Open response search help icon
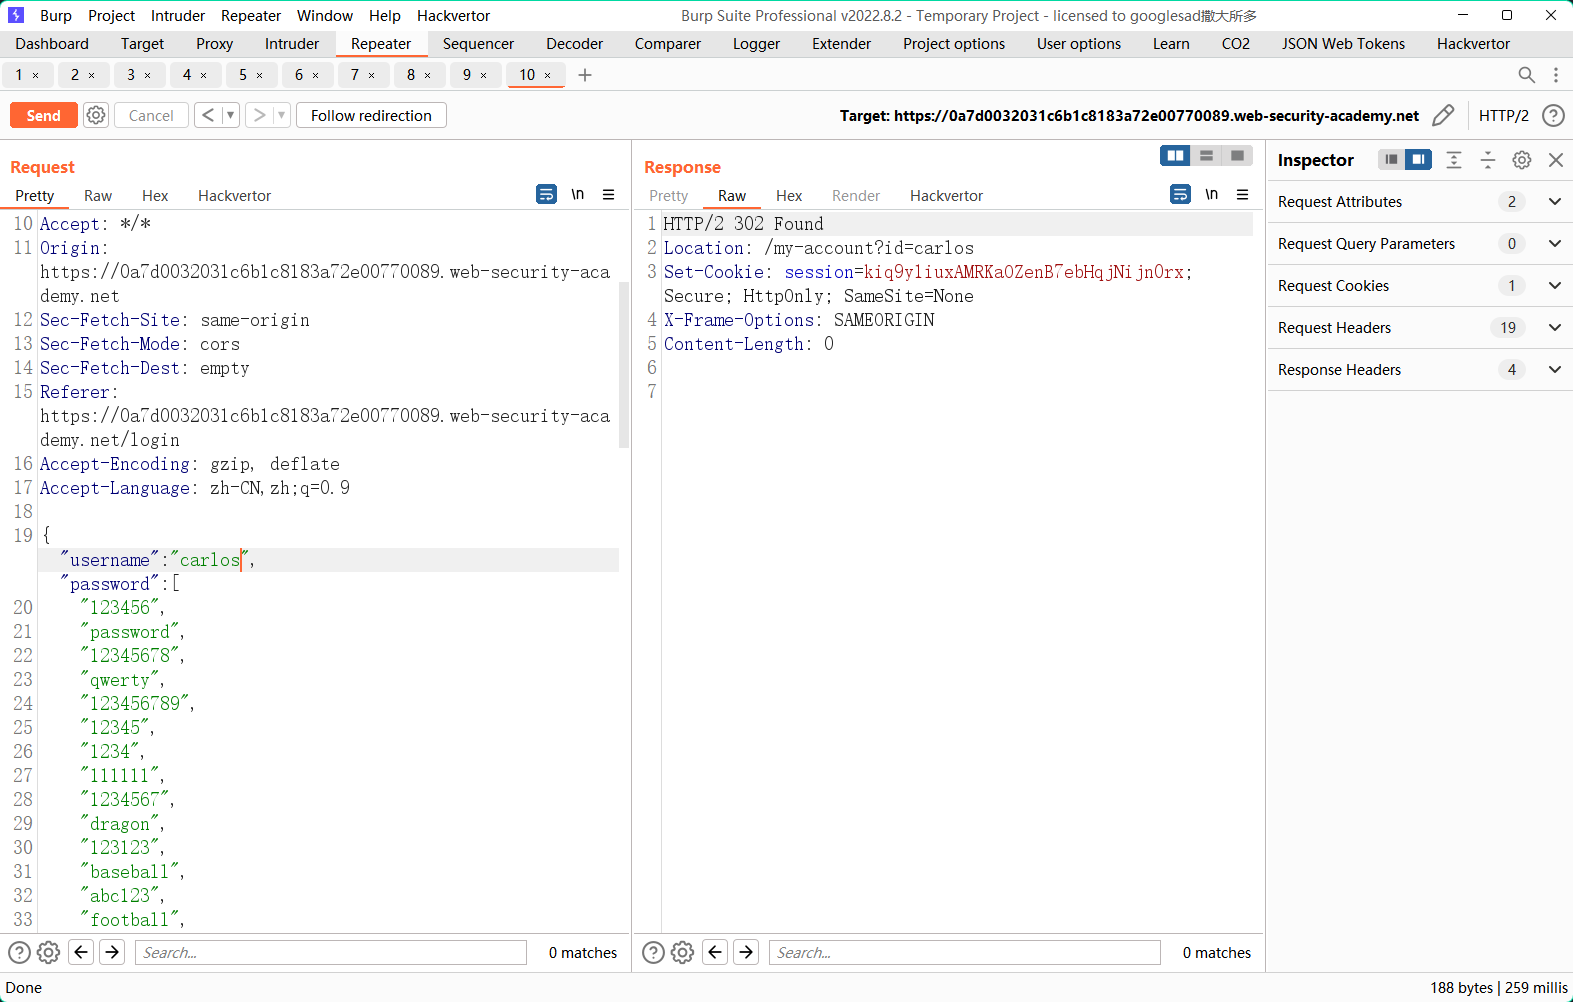1573x1002 pixels. pos(653,952)
